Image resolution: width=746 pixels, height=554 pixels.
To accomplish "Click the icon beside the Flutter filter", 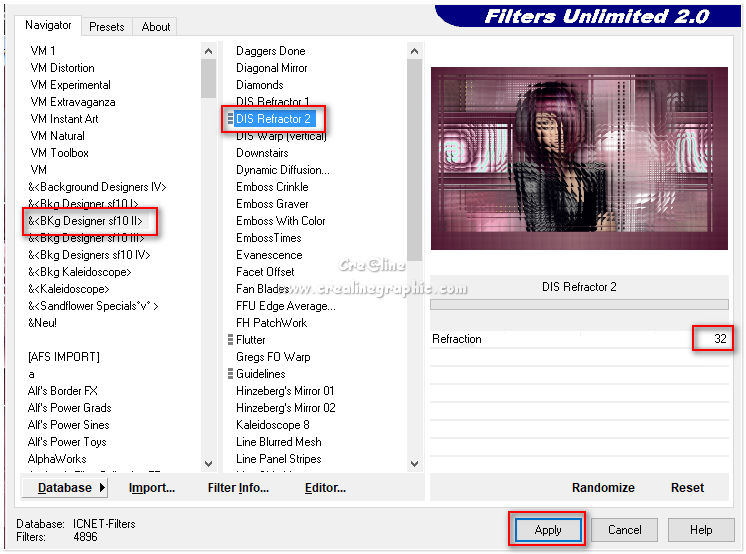I will (231, 340).
